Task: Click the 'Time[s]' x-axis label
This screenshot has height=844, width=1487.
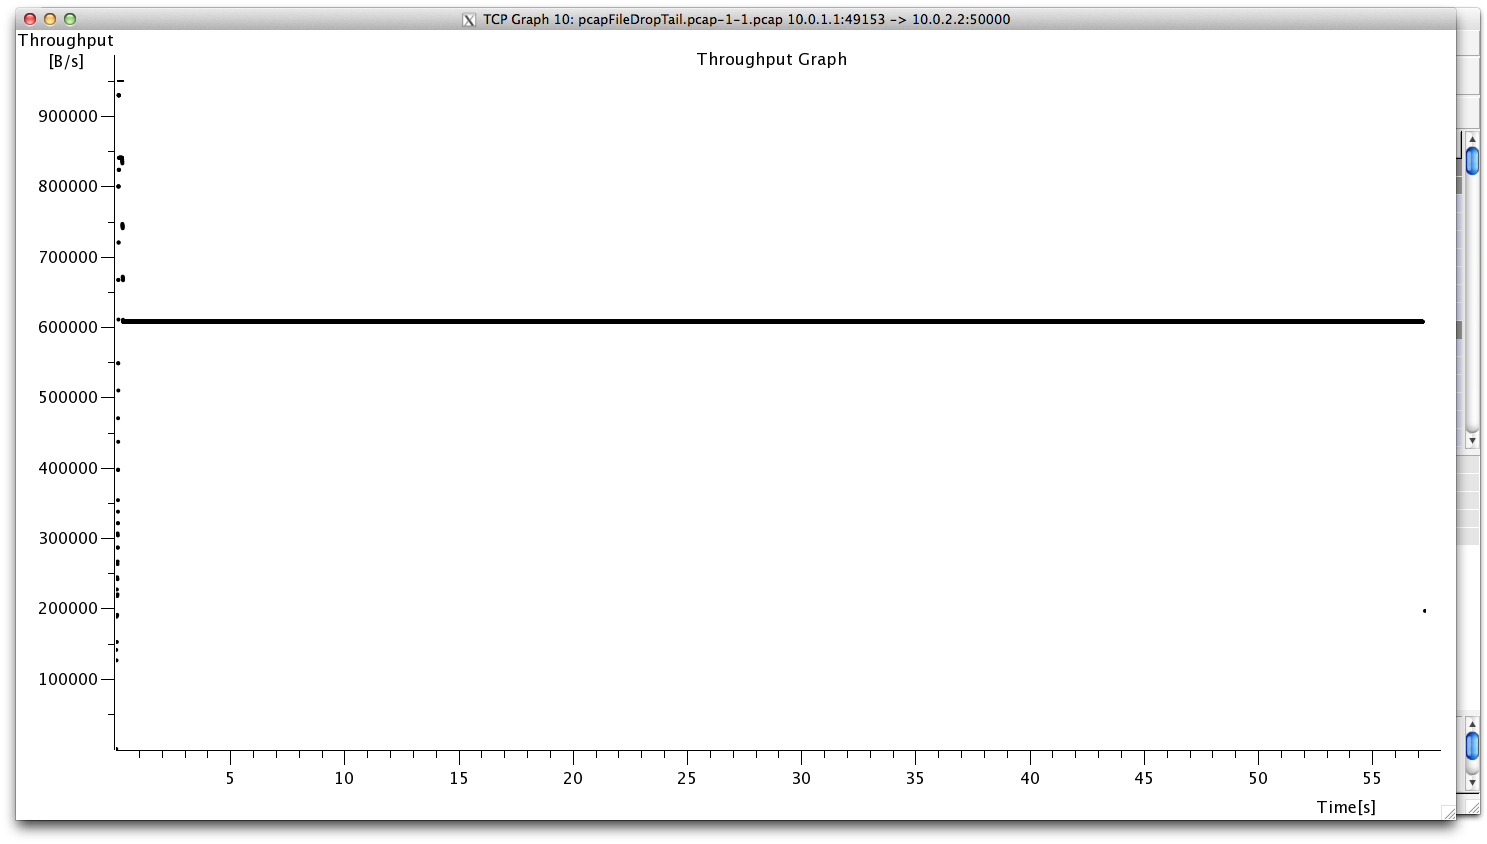Action: tap(1346, 807)
